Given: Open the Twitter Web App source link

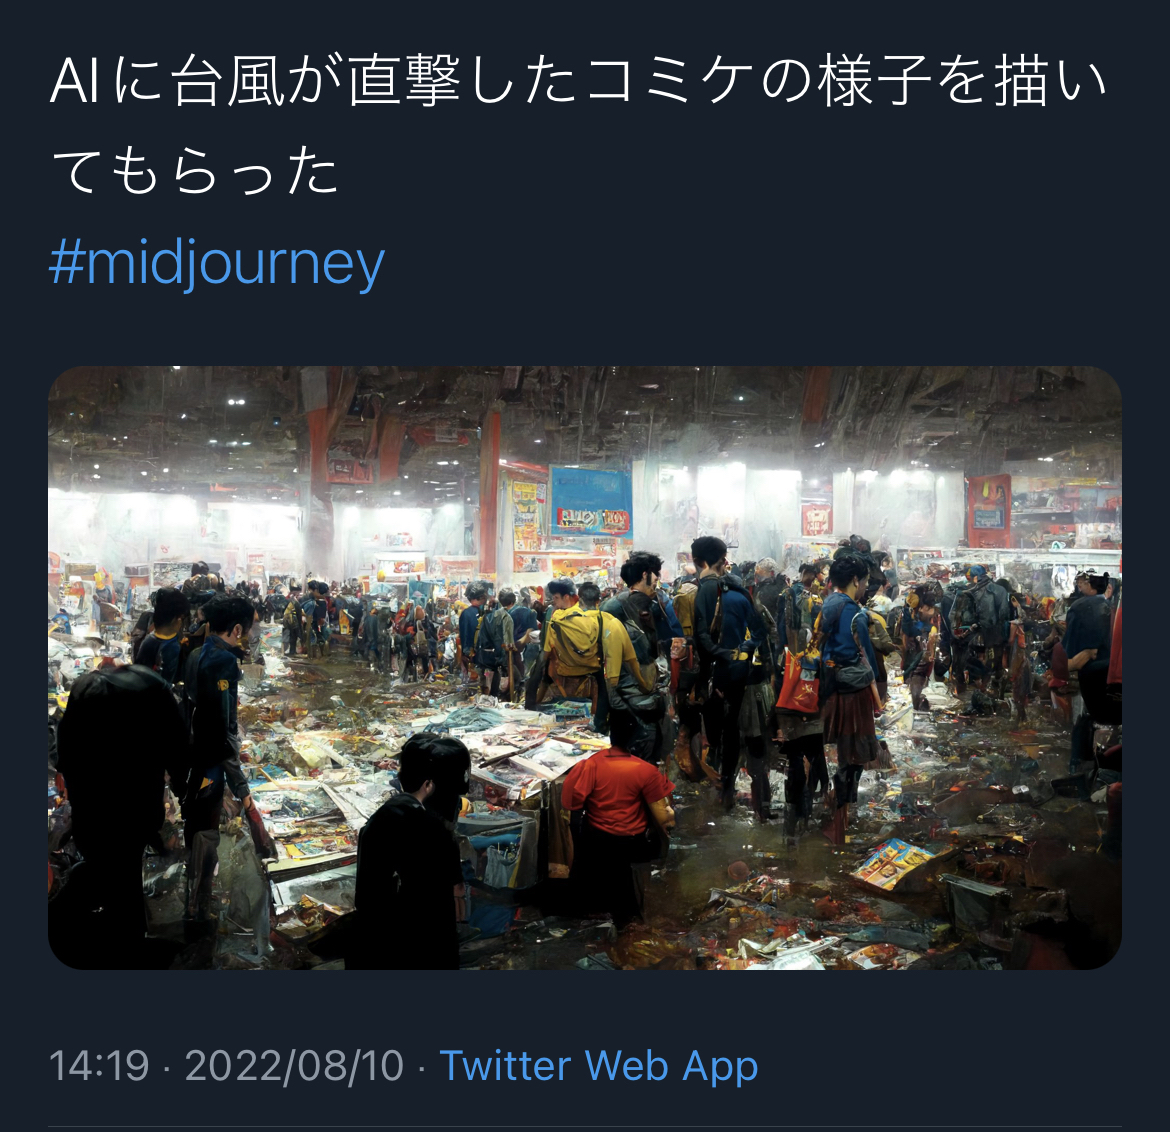Looking at the screenshot, I should click(x=598, y=1066).
